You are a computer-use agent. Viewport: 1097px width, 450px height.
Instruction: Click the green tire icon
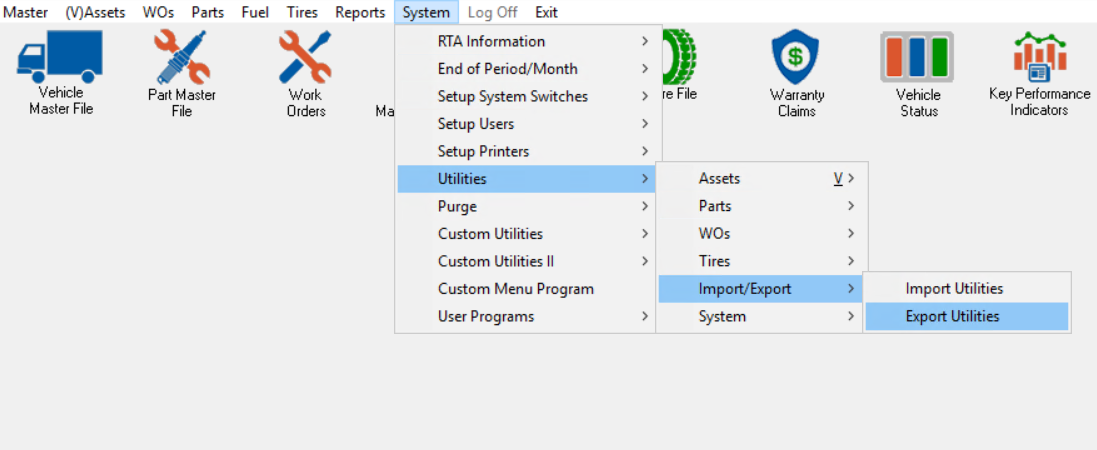[x=680, y=58]
